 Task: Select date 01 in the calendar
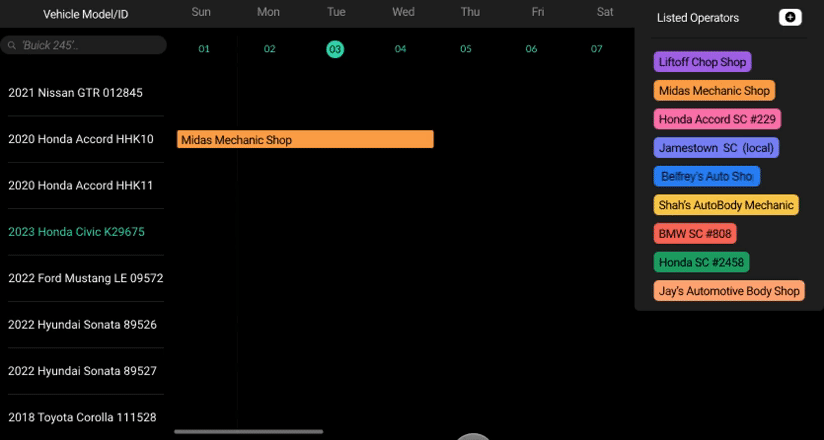[204, 49]
